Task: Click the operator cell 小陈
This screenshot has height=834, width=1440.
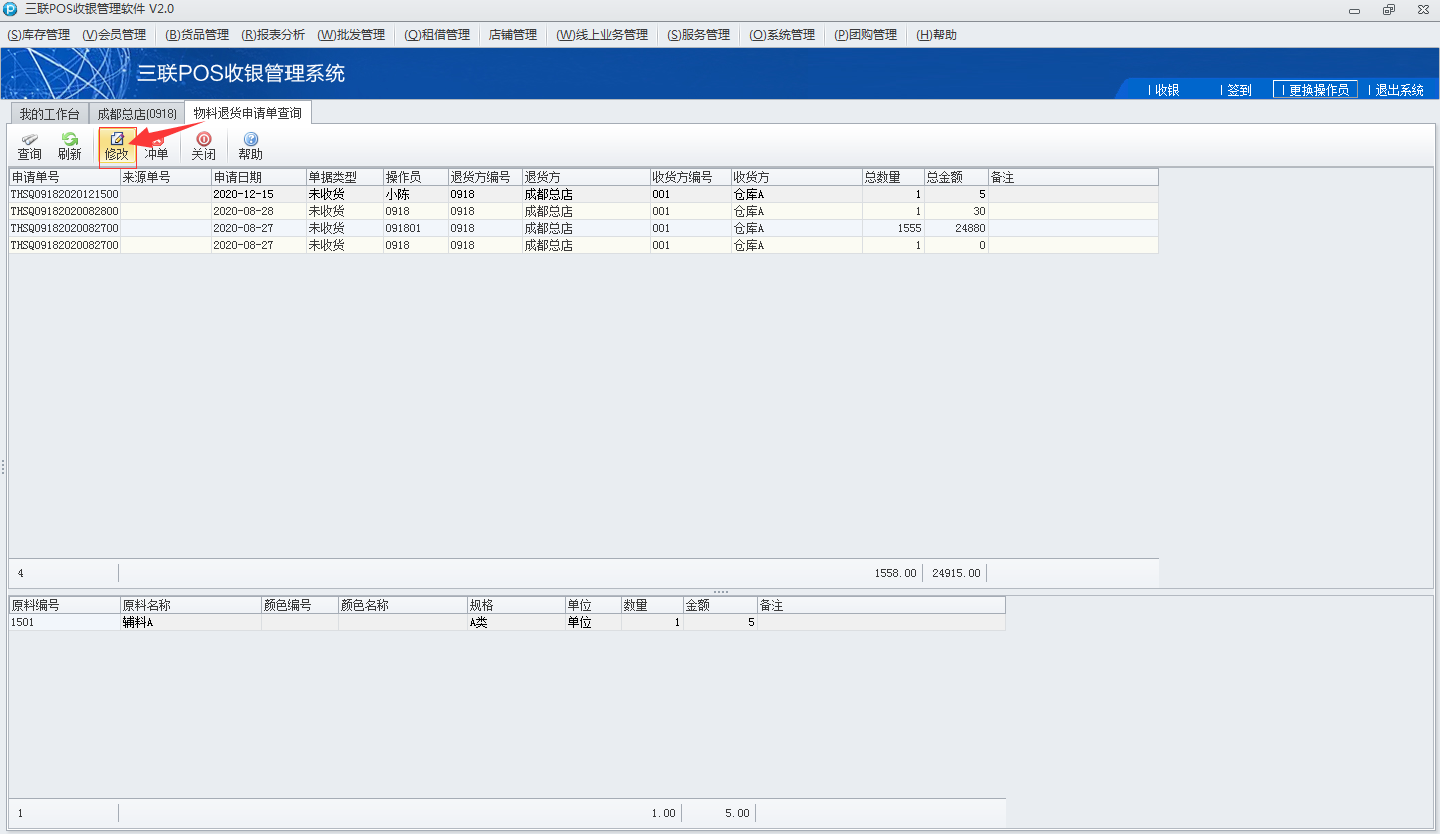Action: (x=416, y=194)
